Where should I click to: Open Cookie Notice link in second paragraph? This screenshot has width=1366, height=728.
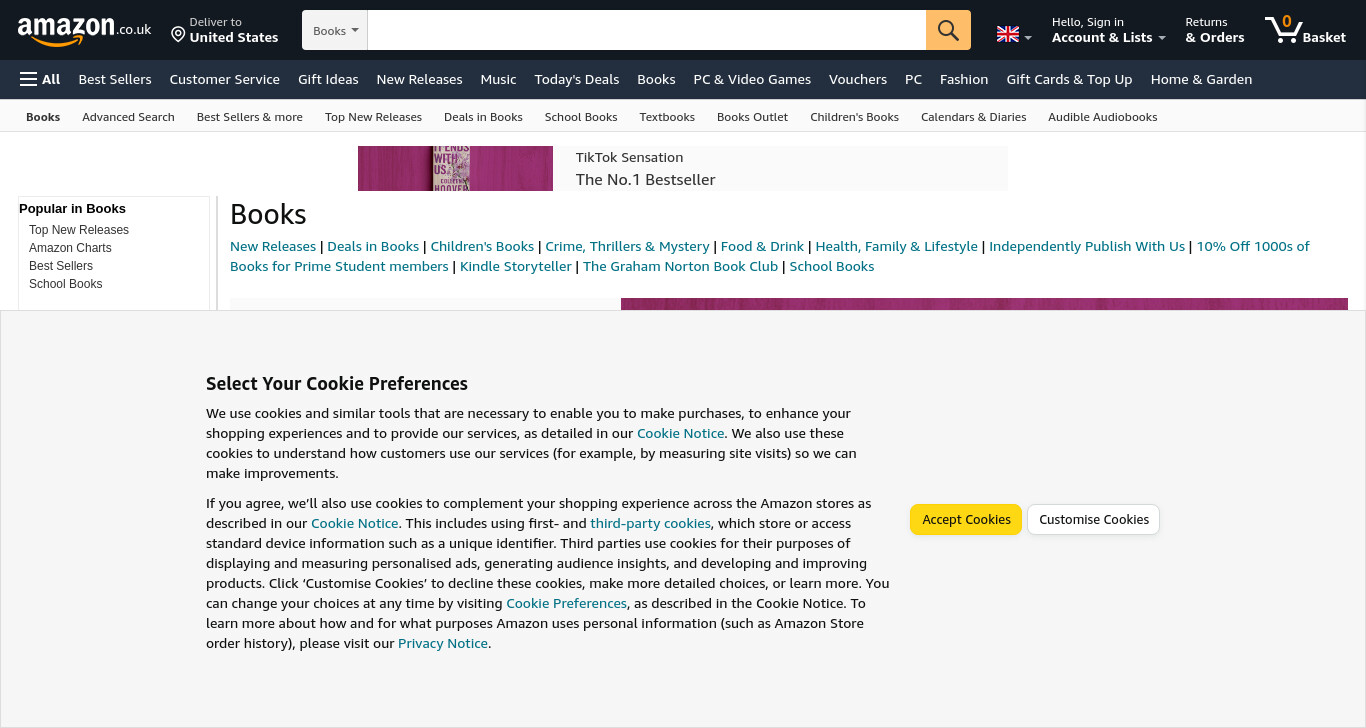click(354, 523)
